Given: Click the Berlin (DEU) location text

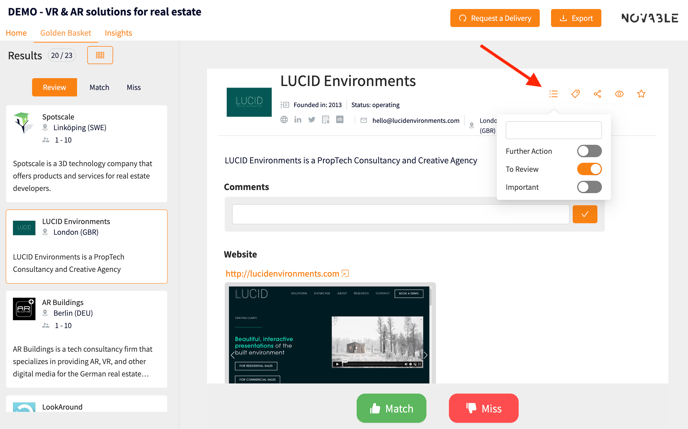Looking at the screenshot, I should (x=73, y=313).
